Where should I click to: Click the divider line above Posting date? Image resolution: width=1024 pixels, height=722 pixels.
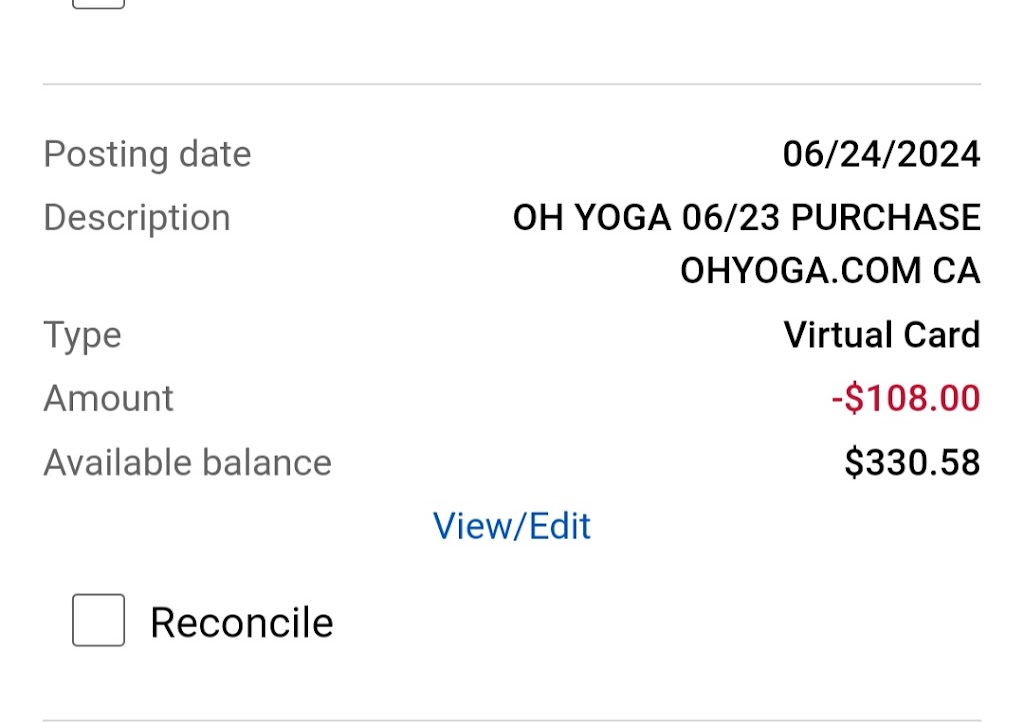[511, 84]
